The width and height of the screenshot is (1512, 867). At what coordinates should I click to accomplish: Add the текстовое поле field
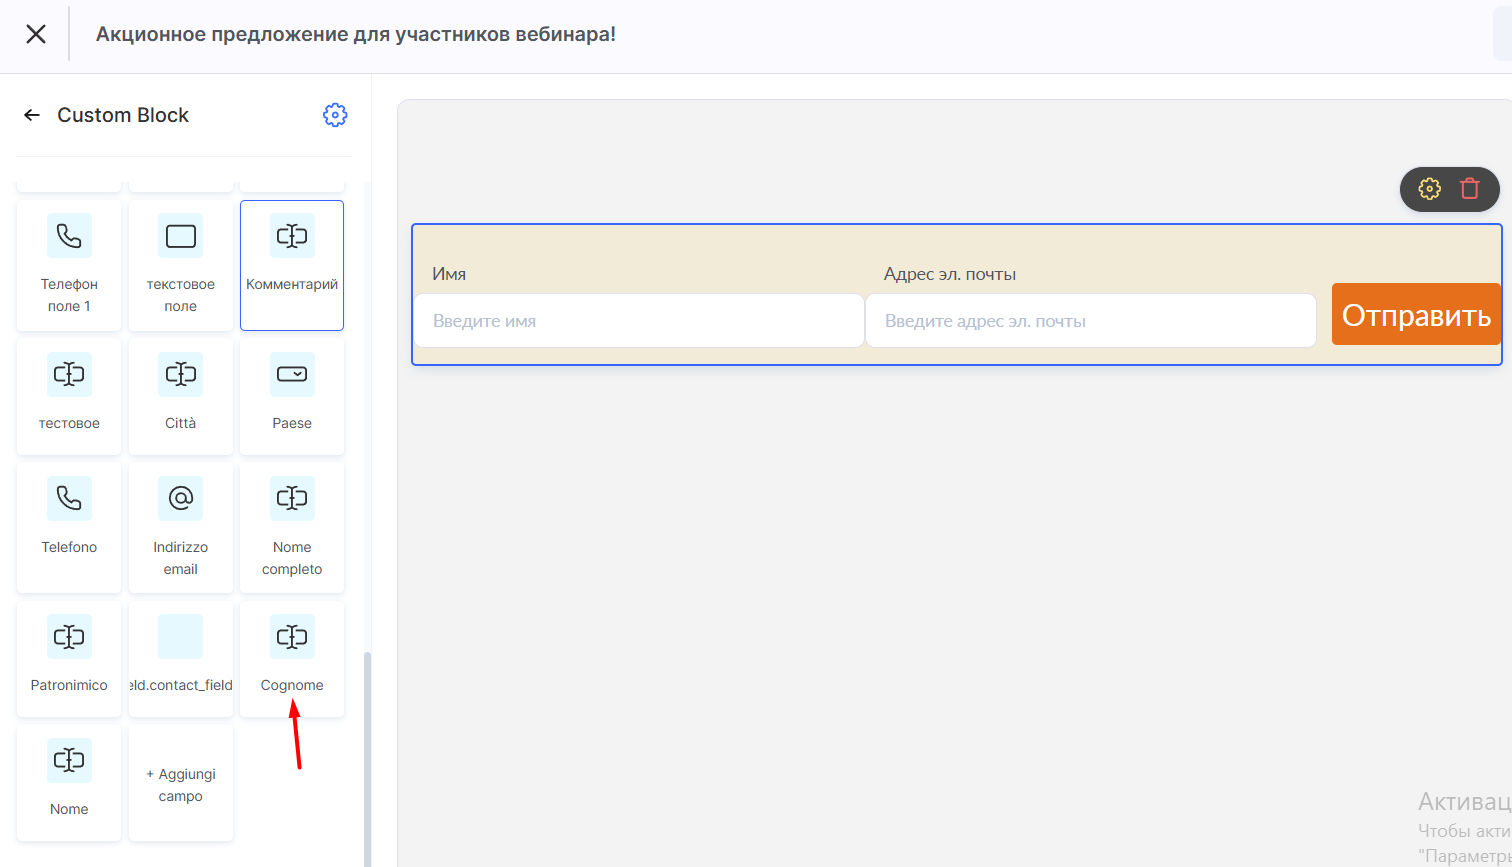[x=181, y=265]
